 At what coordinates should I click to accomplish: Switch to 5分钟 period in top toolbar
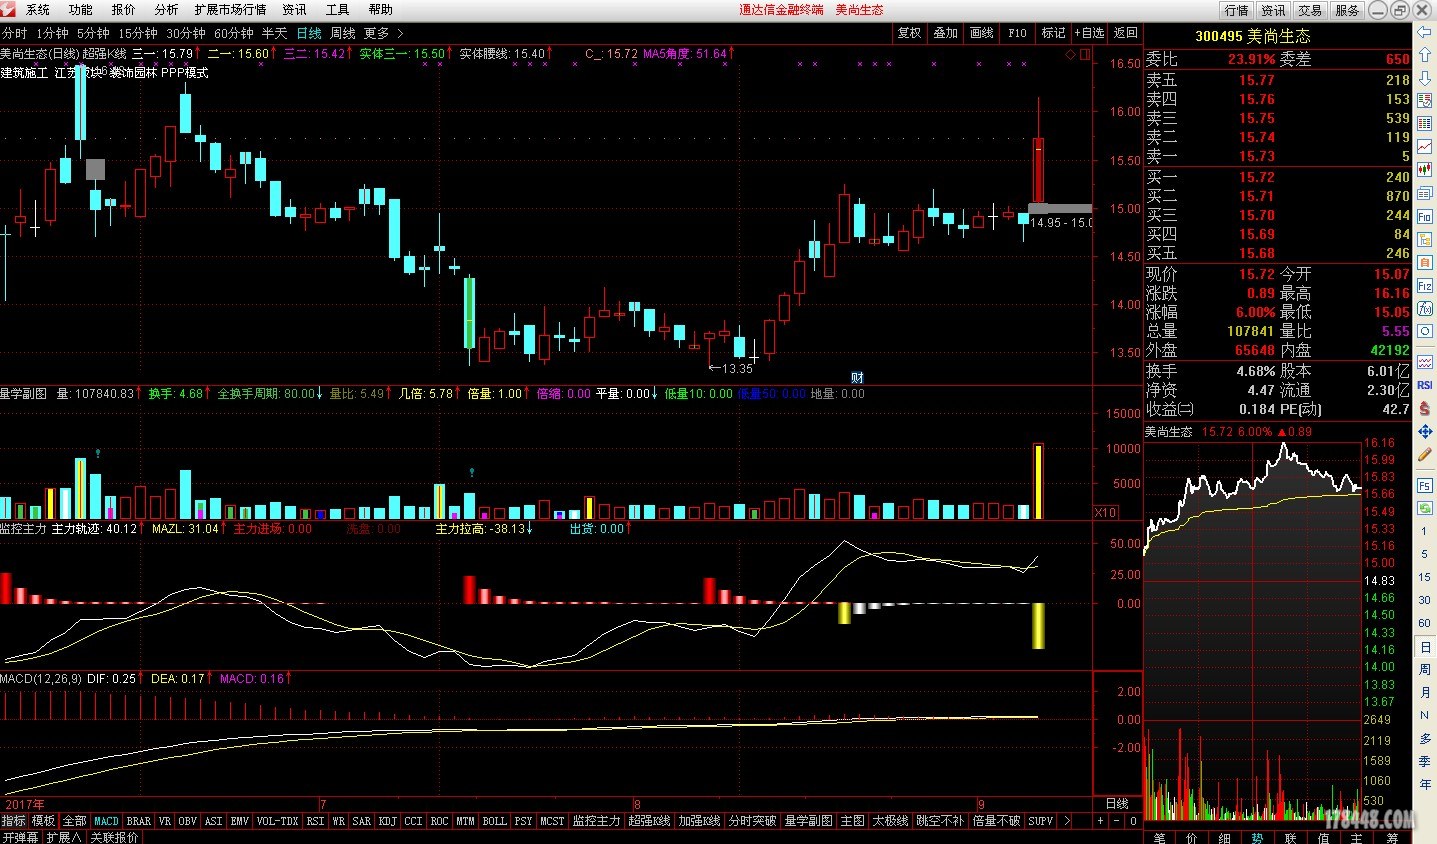(93, 33)
